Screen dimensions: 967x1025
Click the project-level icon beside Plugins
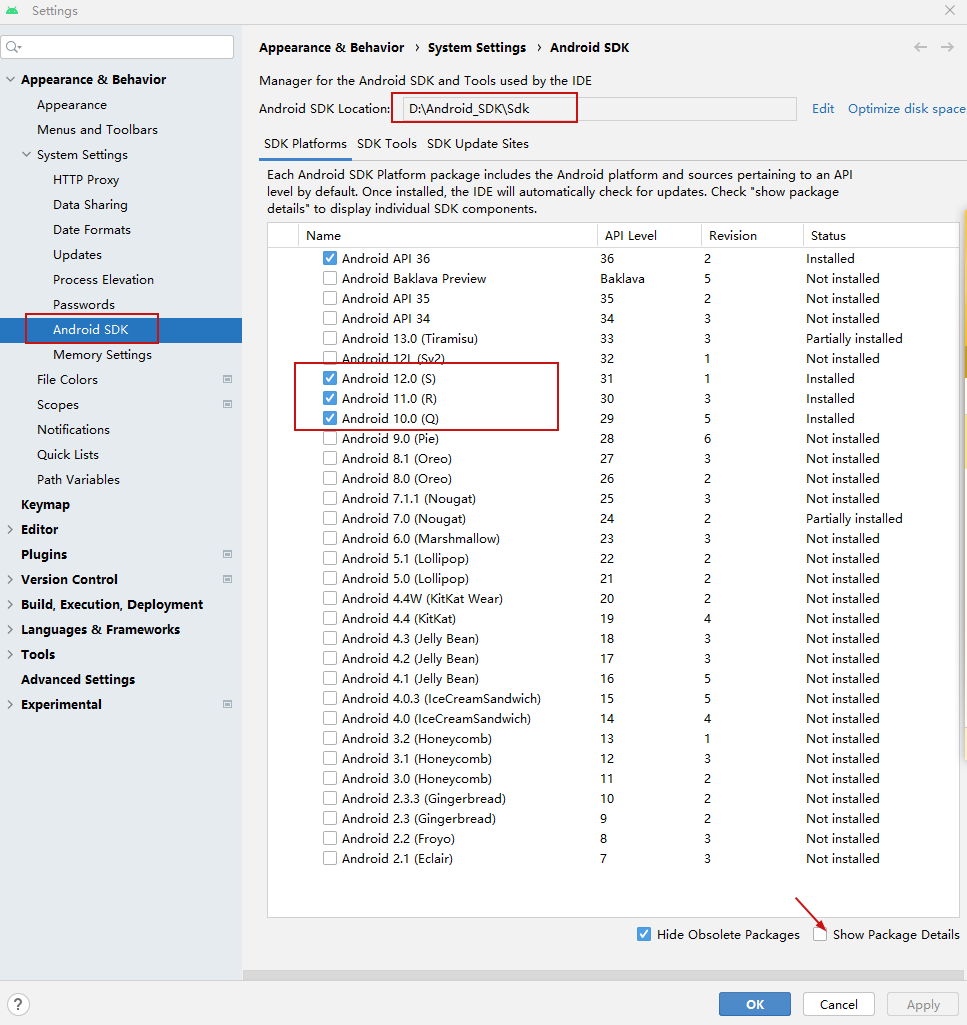228,554
